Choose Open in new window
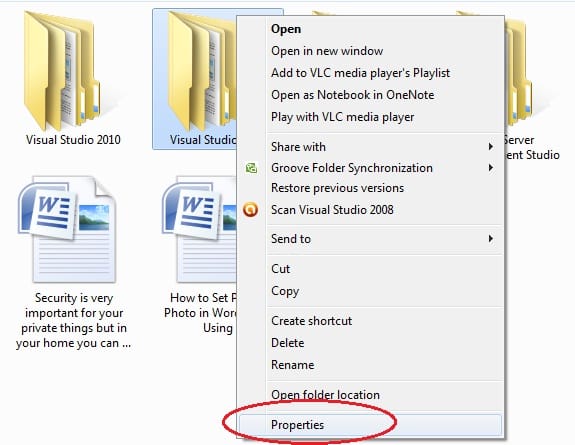Viewport: 575px width, 445px height. tap(371, 51)
